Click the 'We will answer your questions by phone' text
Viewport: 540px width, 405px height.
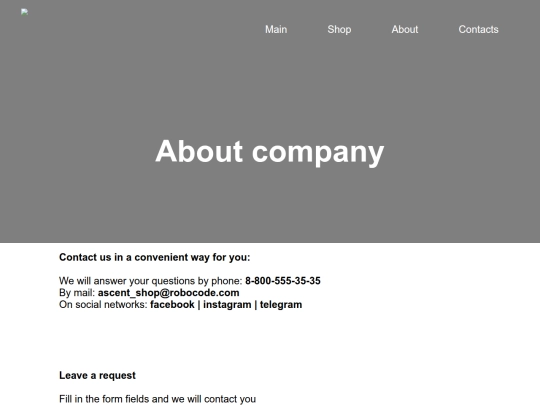coord(151,281)
